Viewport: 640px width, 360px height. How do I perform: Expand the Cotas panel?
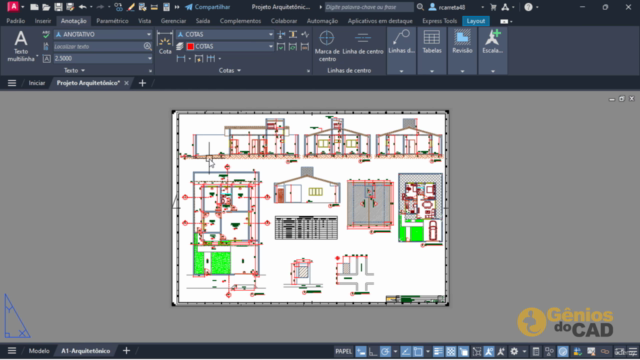coord(230,71)
